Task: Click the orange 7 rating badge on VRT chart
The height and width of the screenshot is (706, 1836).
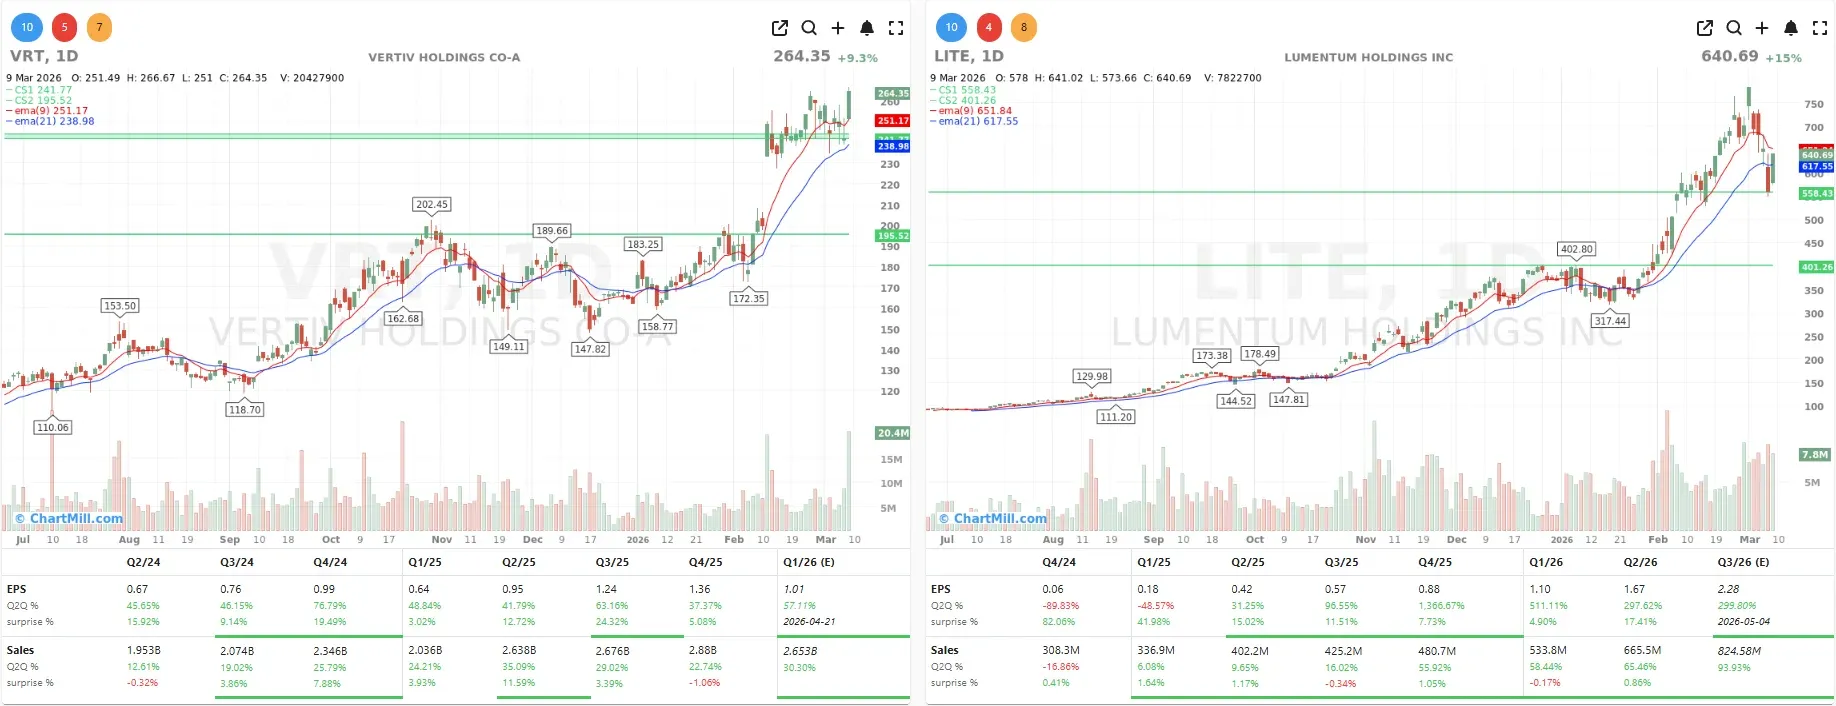Action: tap(99, 27)
